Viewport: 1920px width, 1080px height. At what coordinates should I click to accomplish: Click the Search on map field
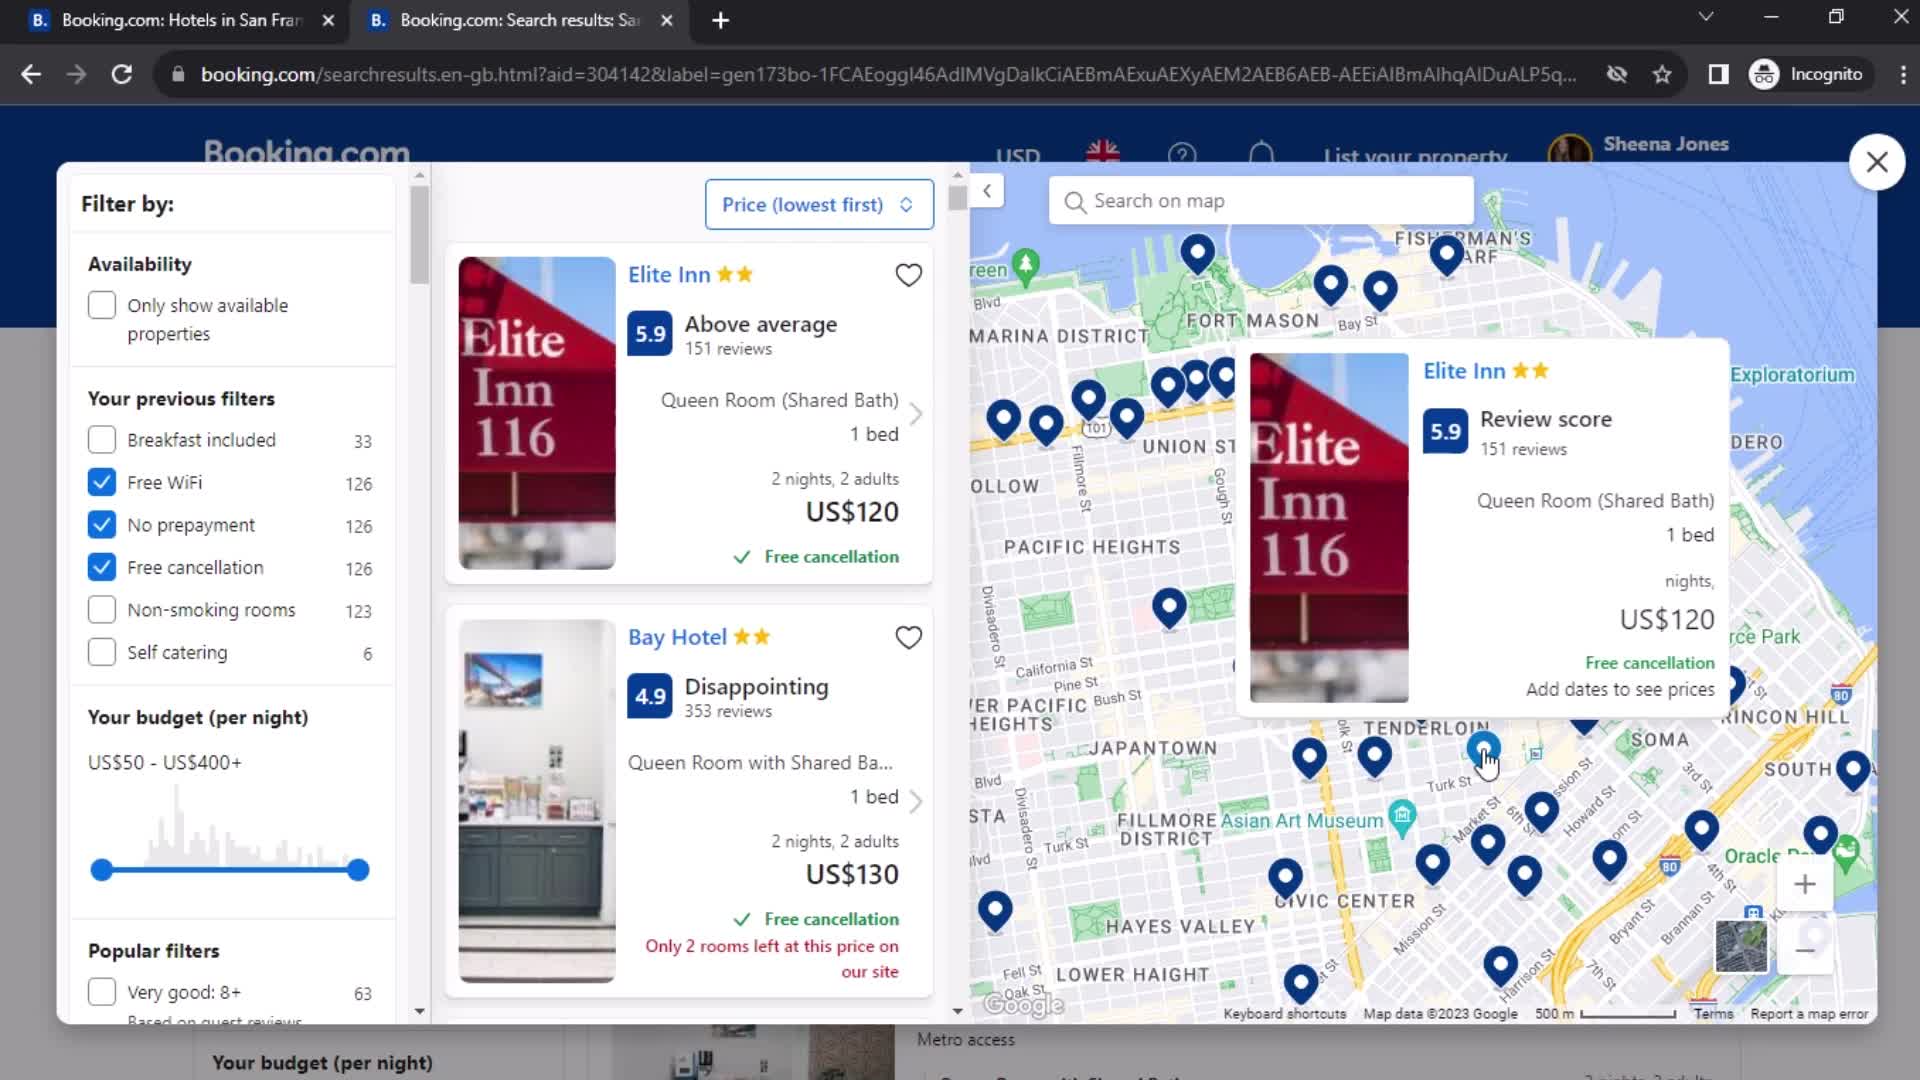point(1261,201)
